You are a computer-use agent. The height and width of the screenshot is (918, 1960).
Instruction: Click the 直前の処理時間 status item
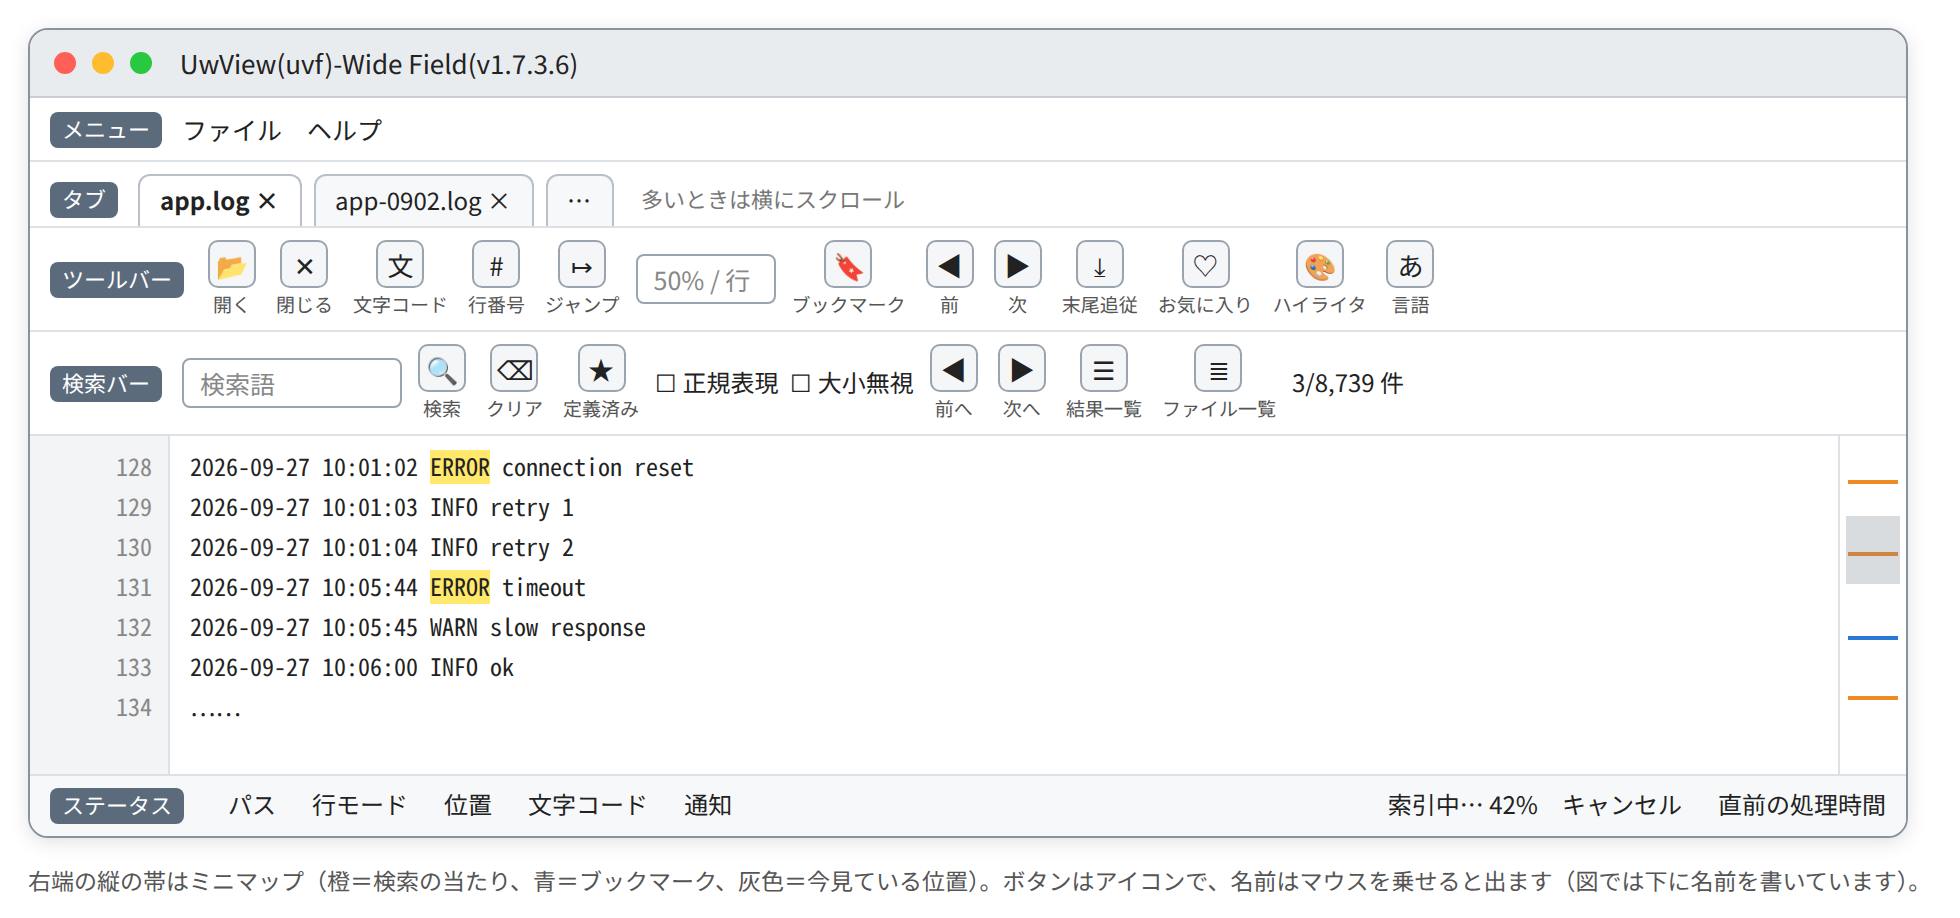point(1801,805)
